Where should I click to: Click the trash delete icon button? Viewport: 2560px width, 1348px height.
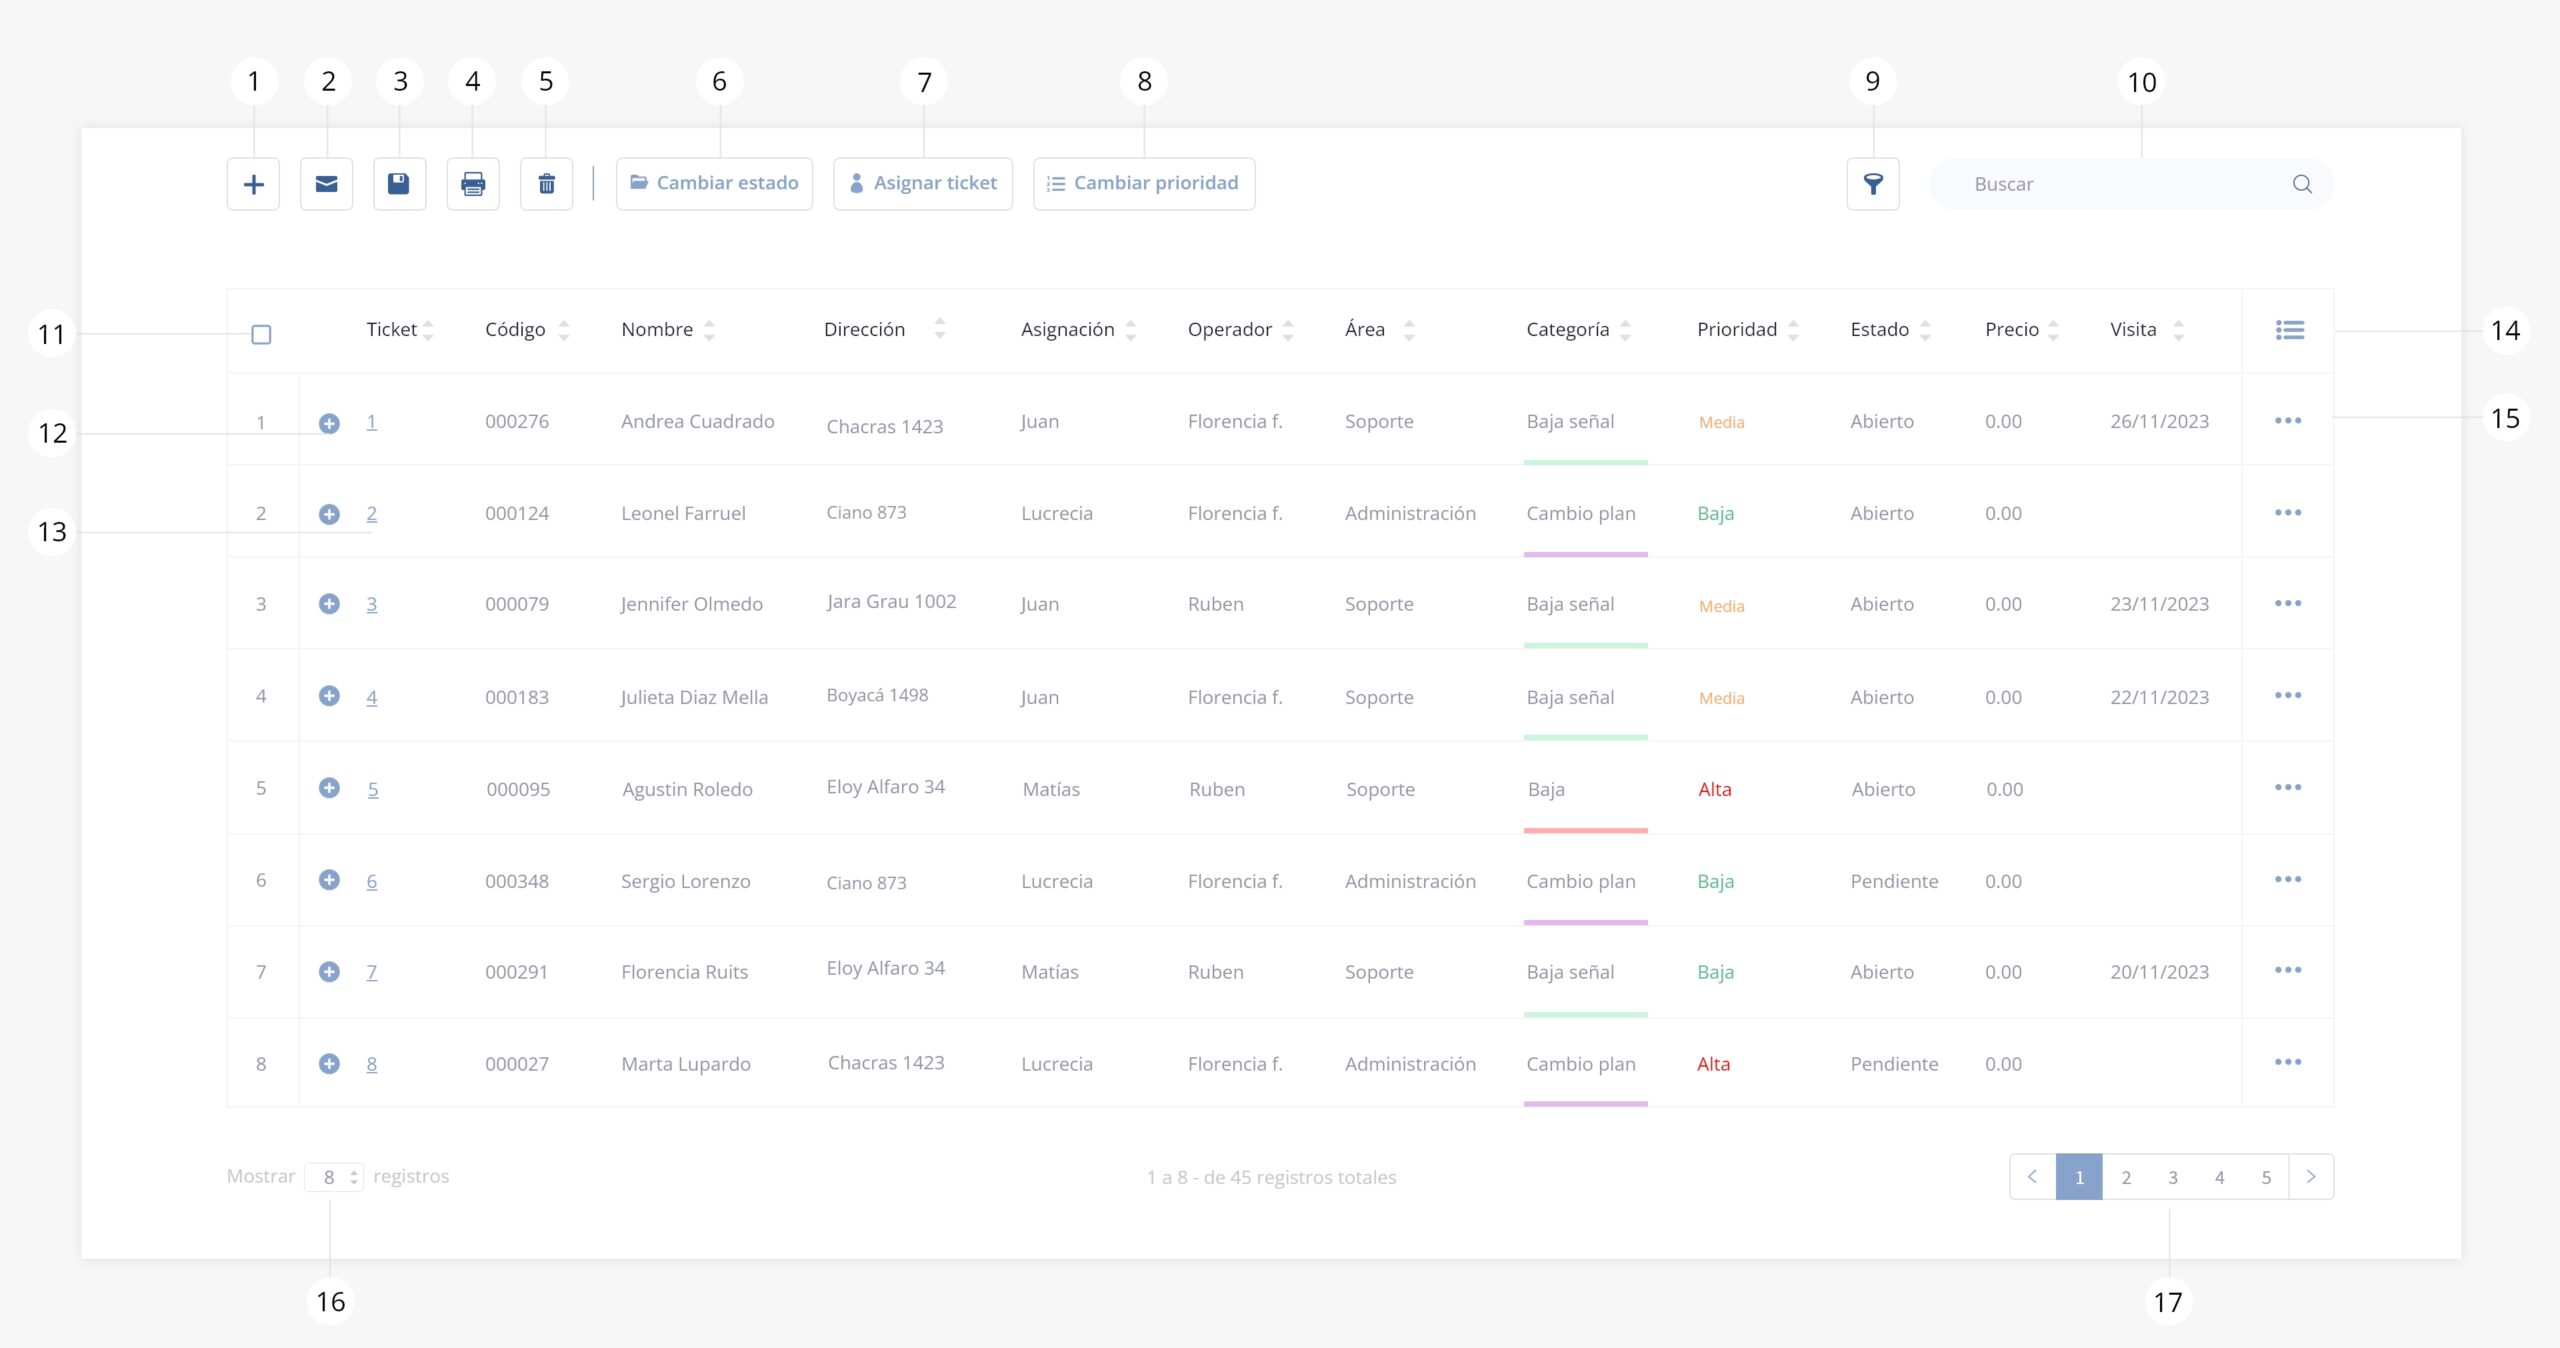(x=547, y=184)
